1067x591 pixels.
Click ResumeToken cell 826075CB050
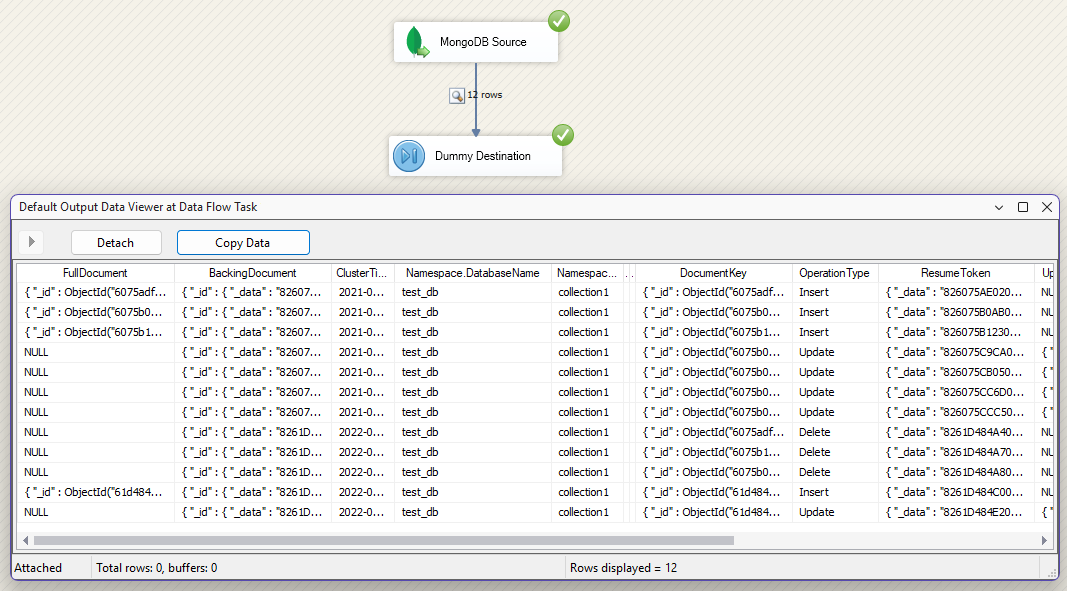tap(955, 372)
